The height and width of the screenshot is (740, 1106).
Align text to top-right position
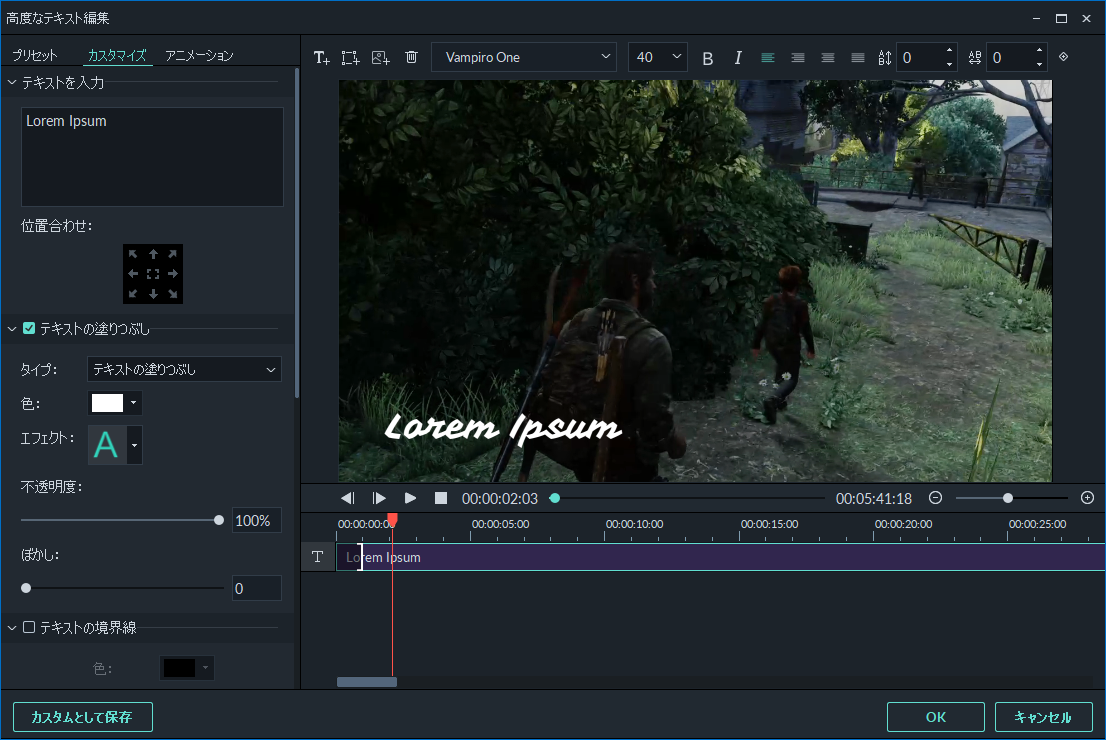[173, 254]
